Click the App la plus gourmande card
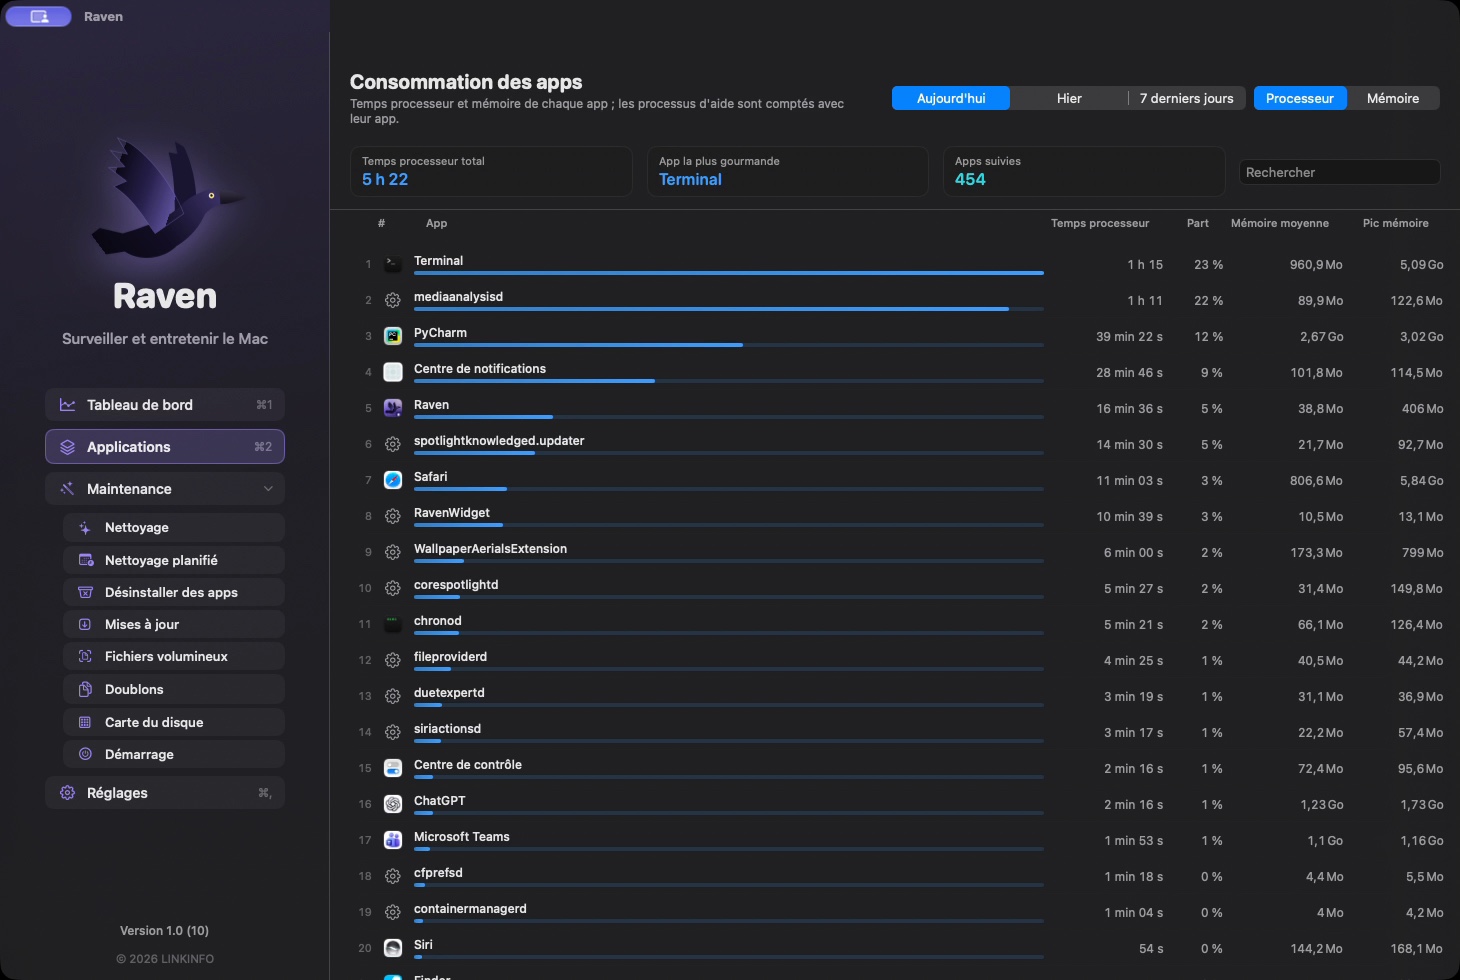 pos(788,171)
